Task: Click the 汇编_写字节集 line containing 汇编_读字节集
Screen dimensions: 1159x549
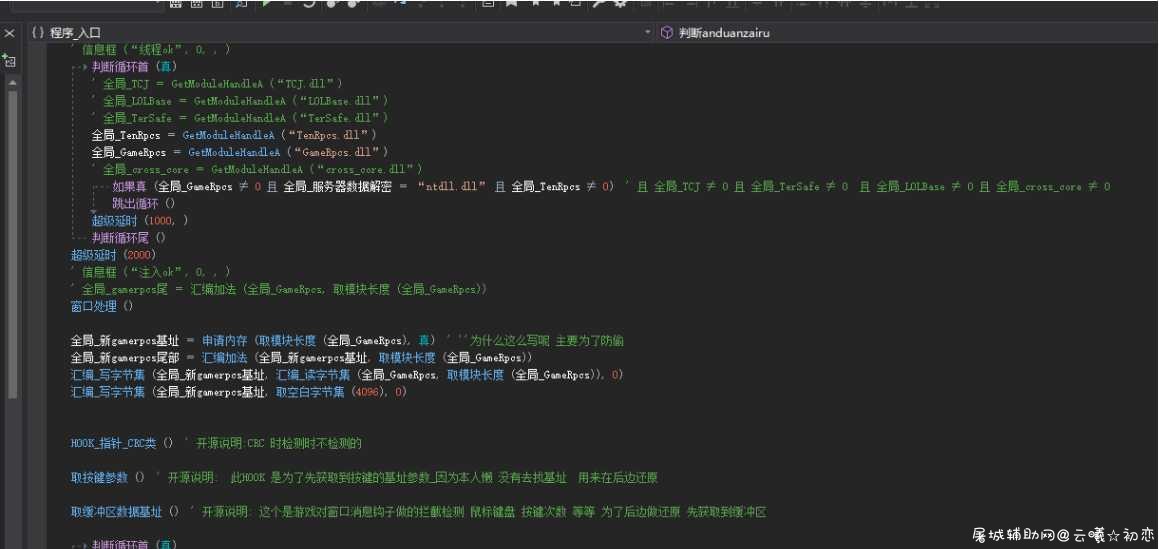Action: pyautogui.click(x=347, y=375)
